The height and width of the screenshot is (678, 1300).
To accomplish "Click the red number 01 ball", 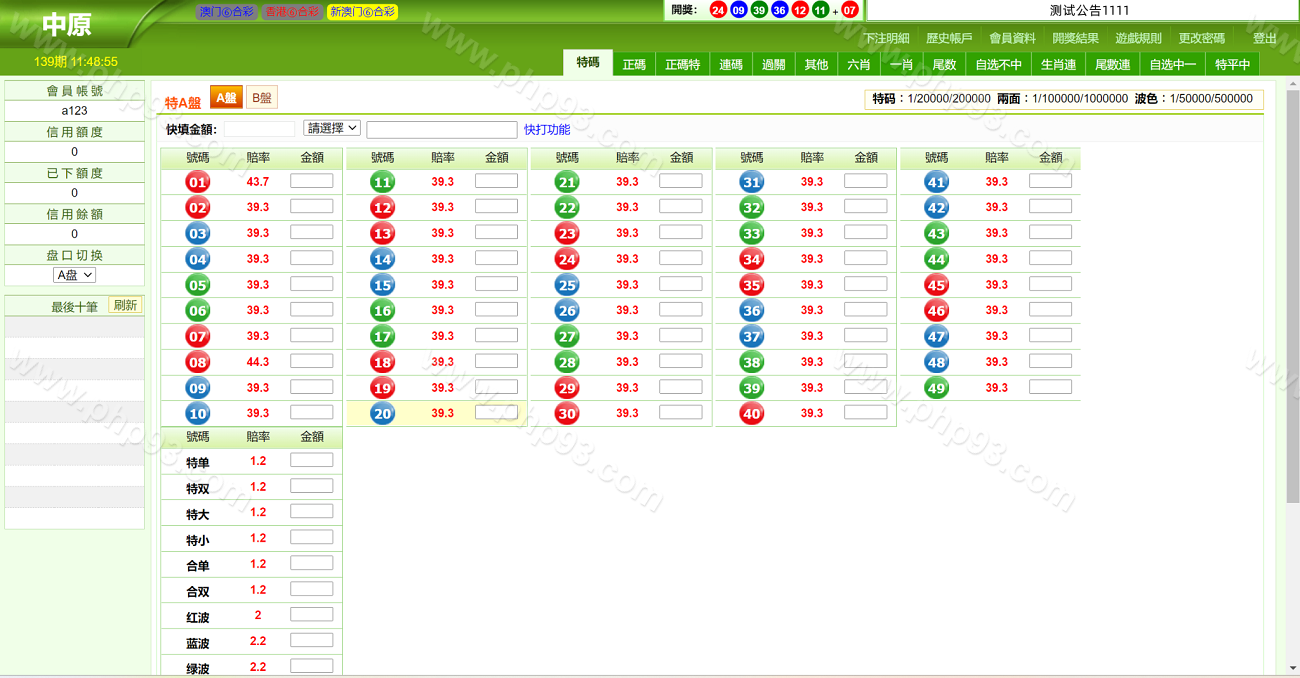I will 197,182.
